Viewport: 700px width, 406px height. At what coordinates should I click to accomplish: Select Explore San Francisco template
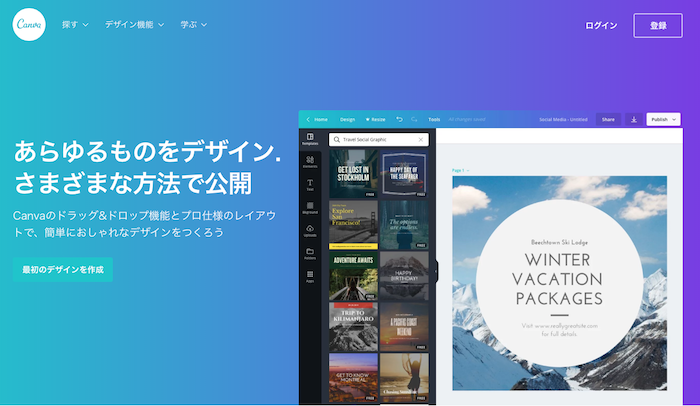coord(353,225)
